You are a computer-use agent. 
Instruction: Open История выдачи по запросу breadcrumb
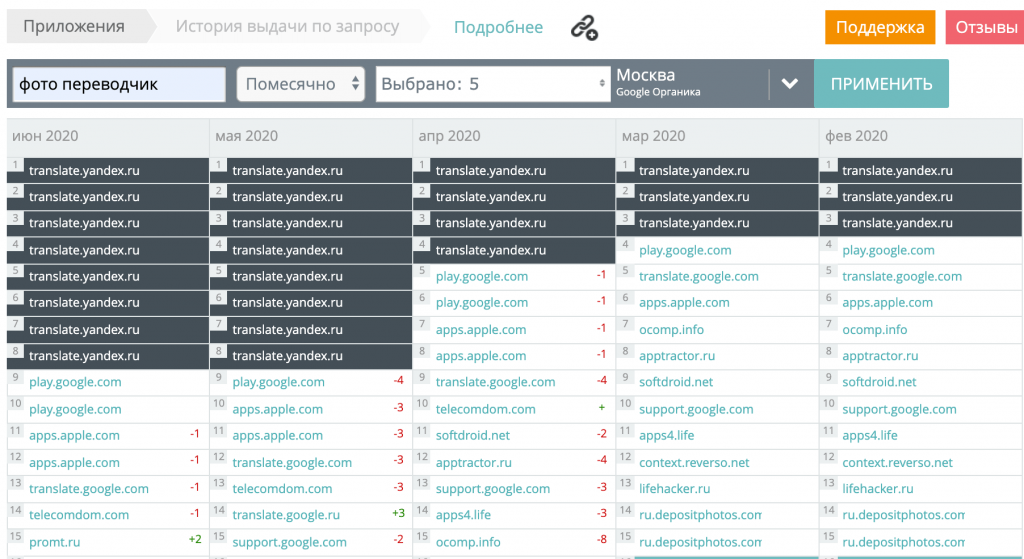tap(287, 27)
